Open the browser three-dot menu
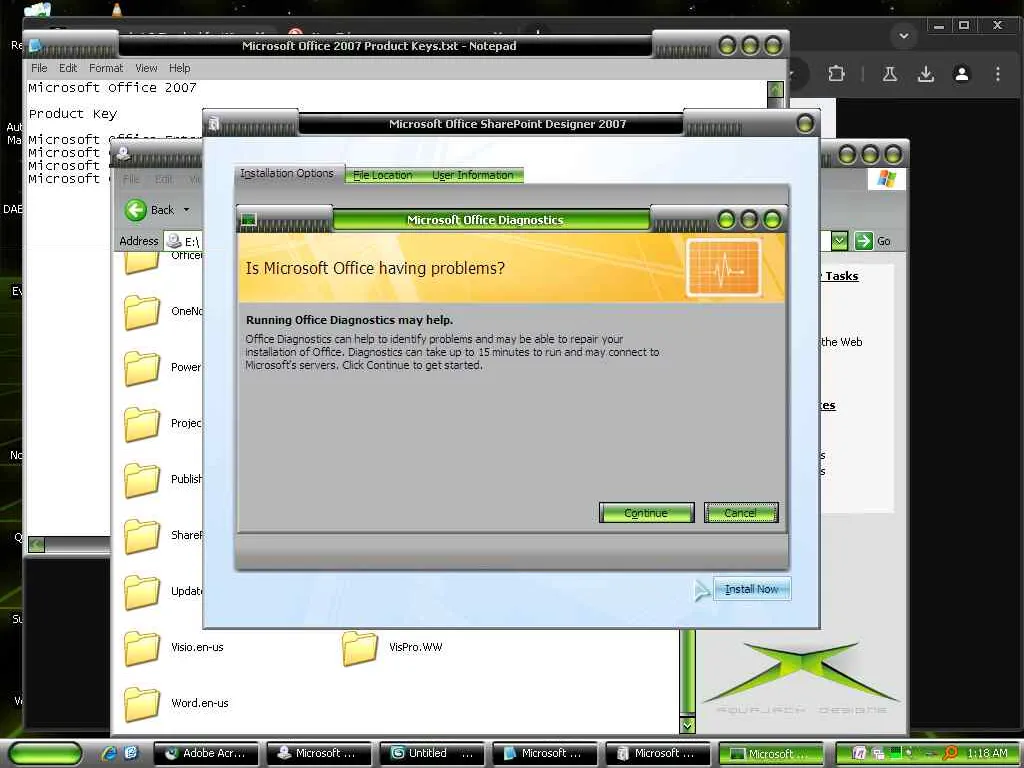The image size is (1024, 768). point(997,74)
